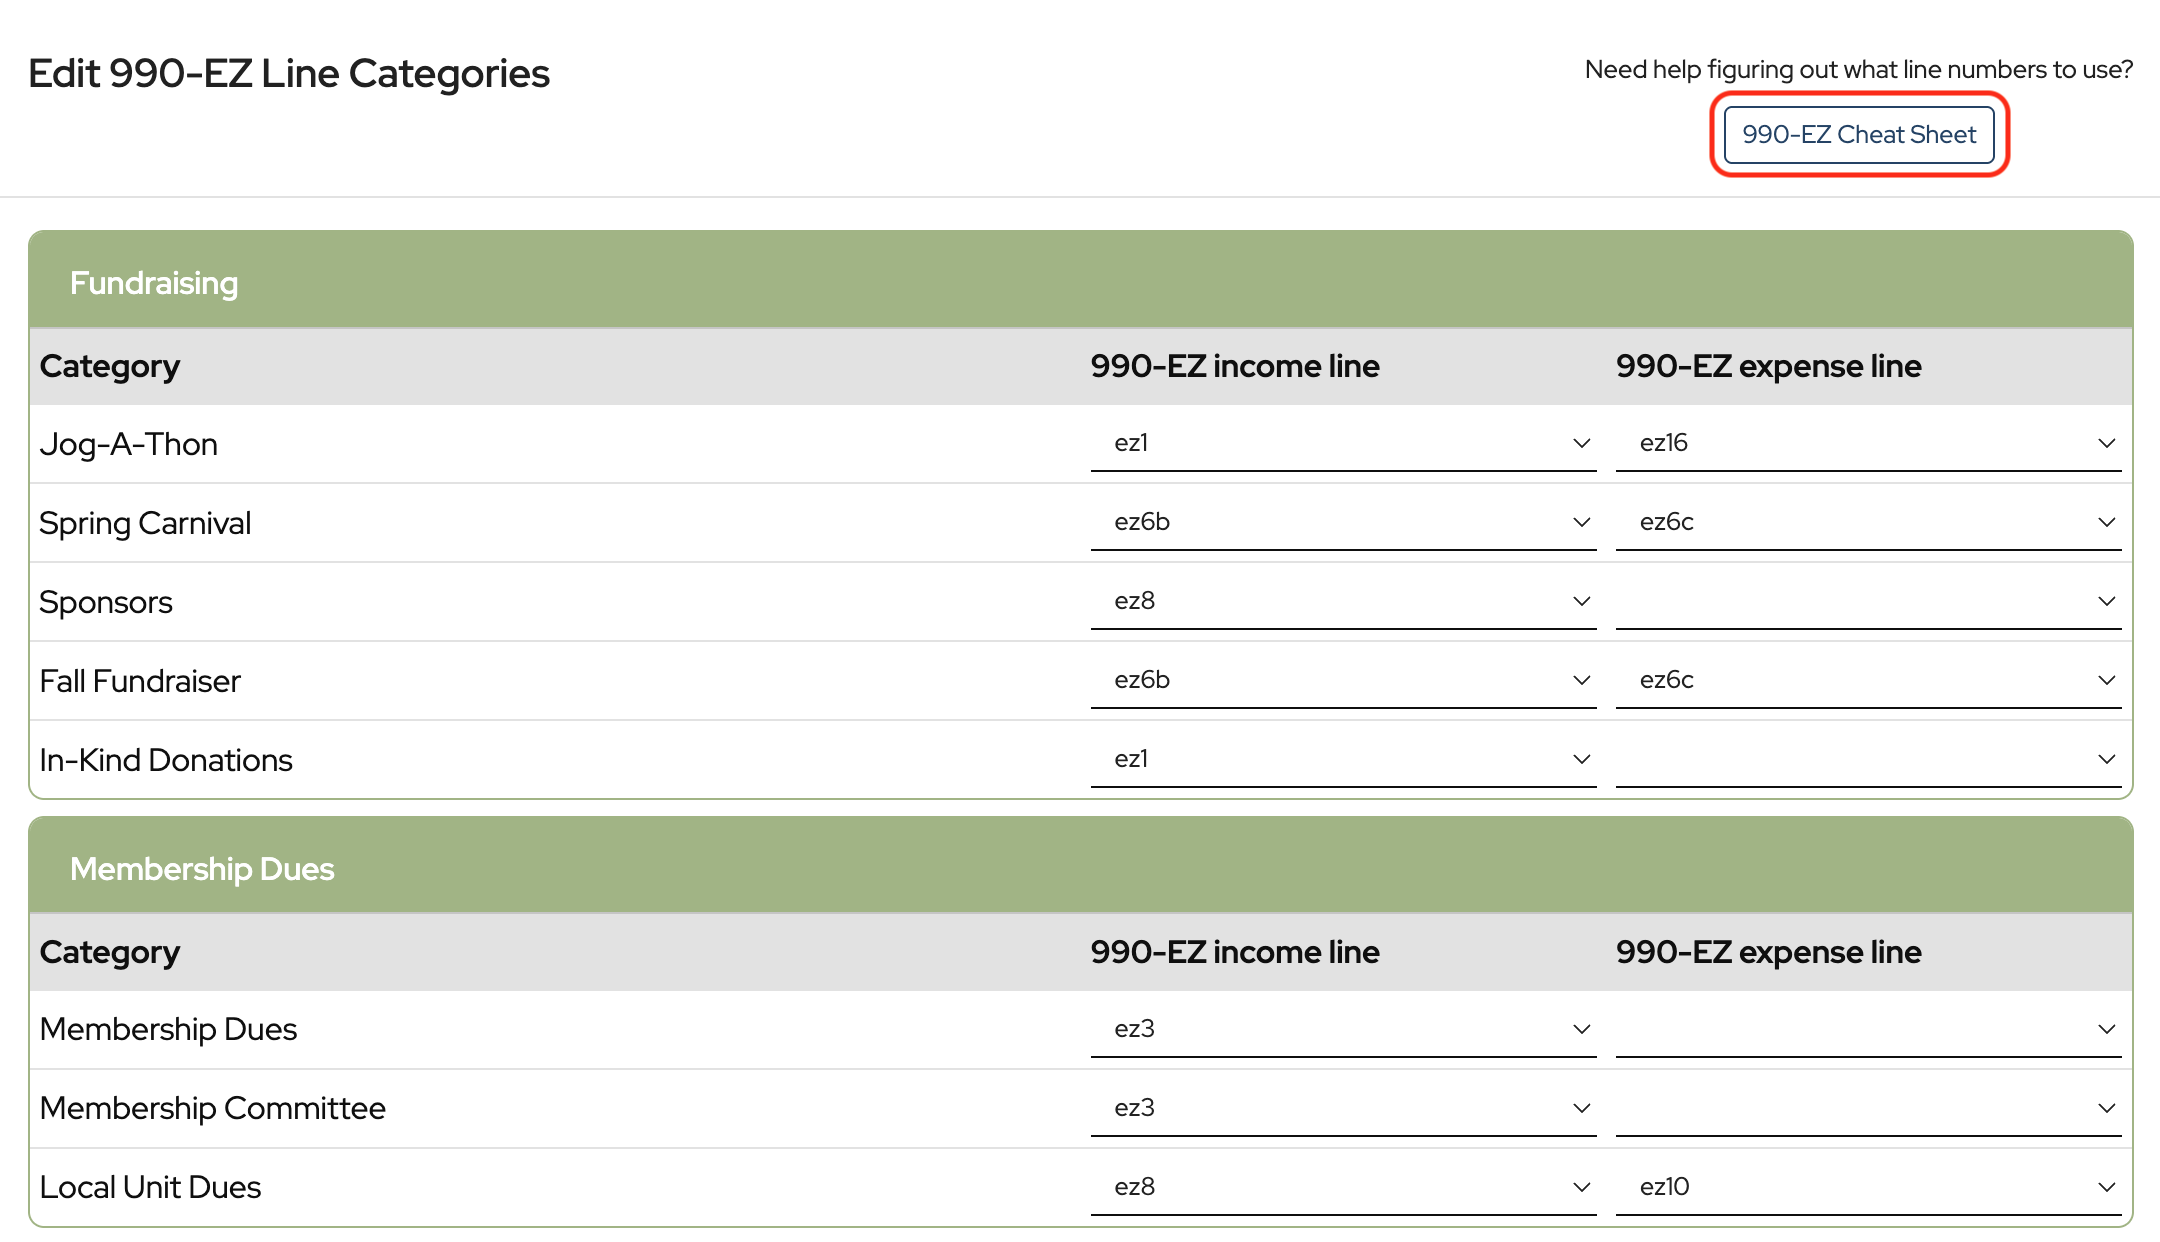The height and width of the screenshot is (1242, 2160).
Task: Pick expense line for Membership Committee
Action: pyautogui.click(x=1867, y=1108)
